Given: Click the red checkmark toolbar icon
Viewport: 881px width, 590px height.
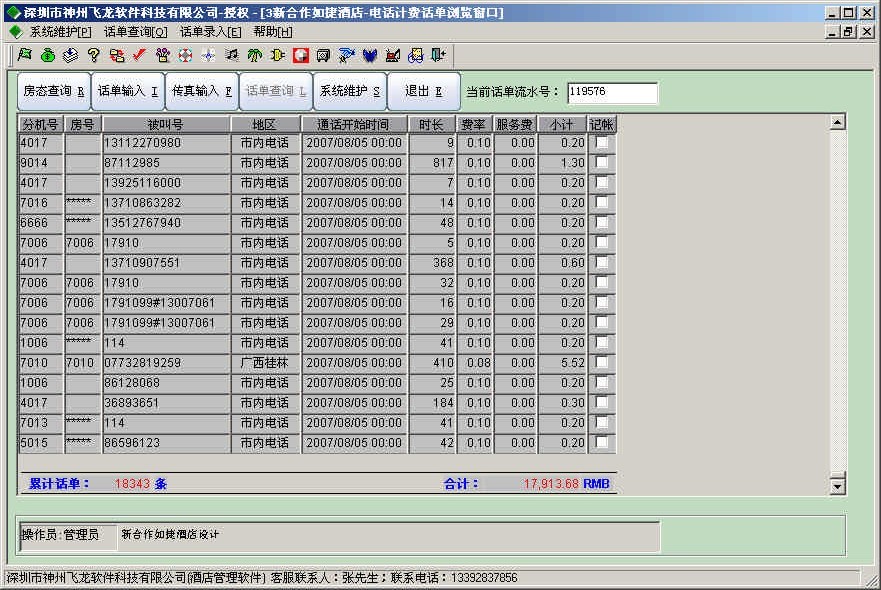Looking at the screenshot, I should point(139,55).
